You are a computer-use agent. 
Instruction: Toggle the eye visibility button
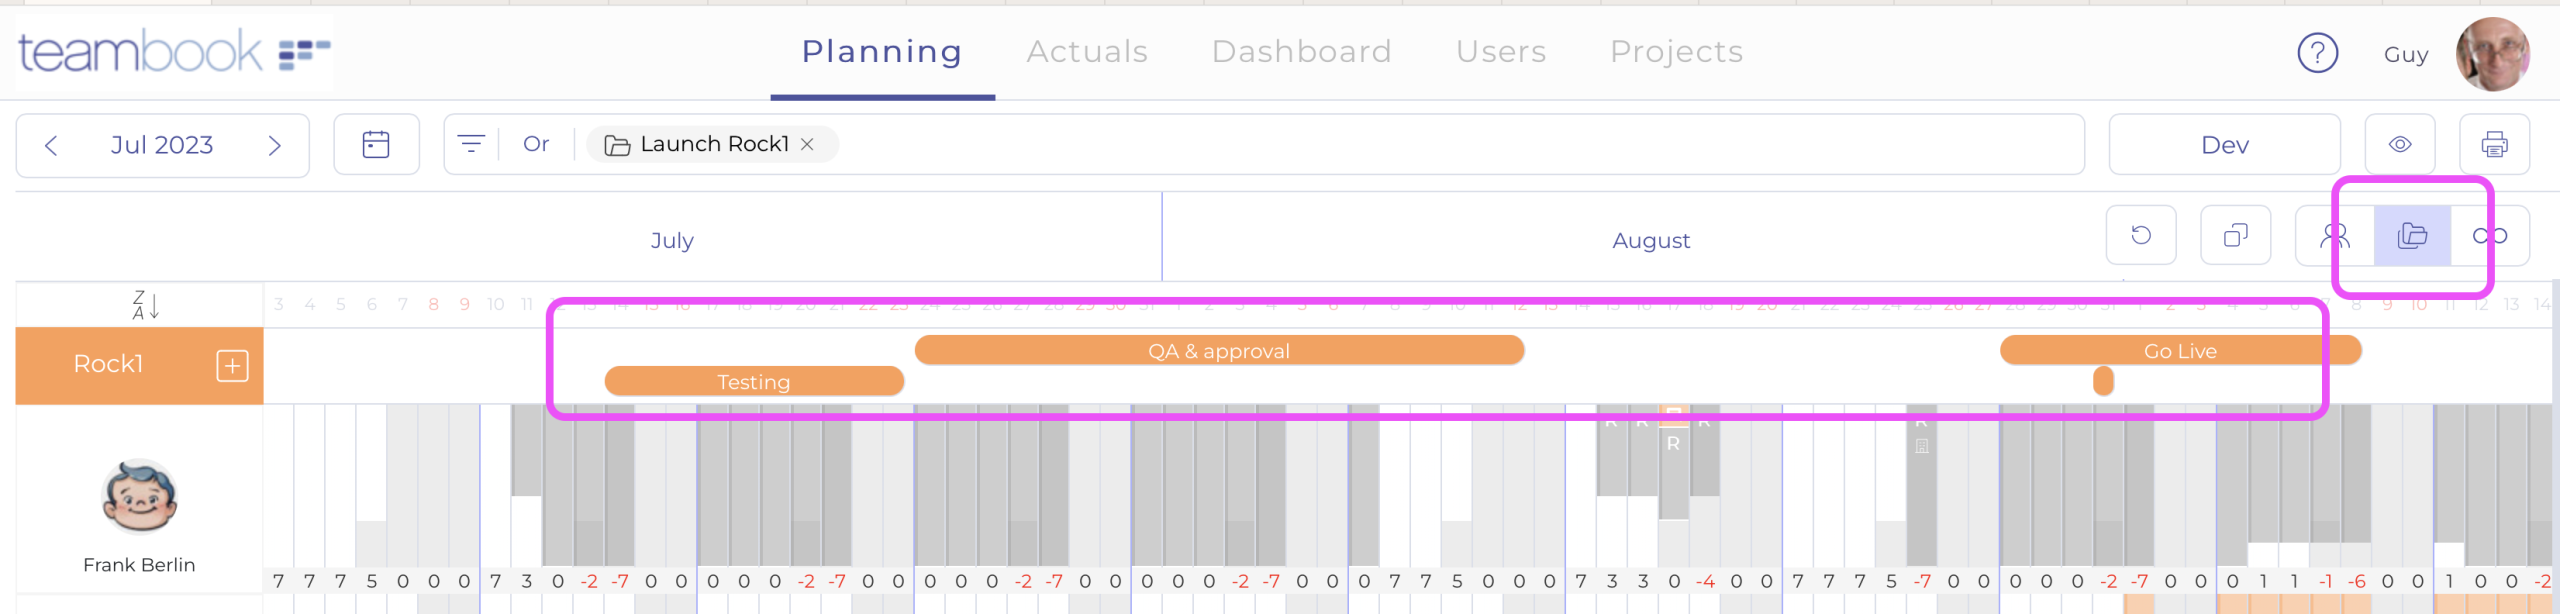click(x=2400, y=145)
